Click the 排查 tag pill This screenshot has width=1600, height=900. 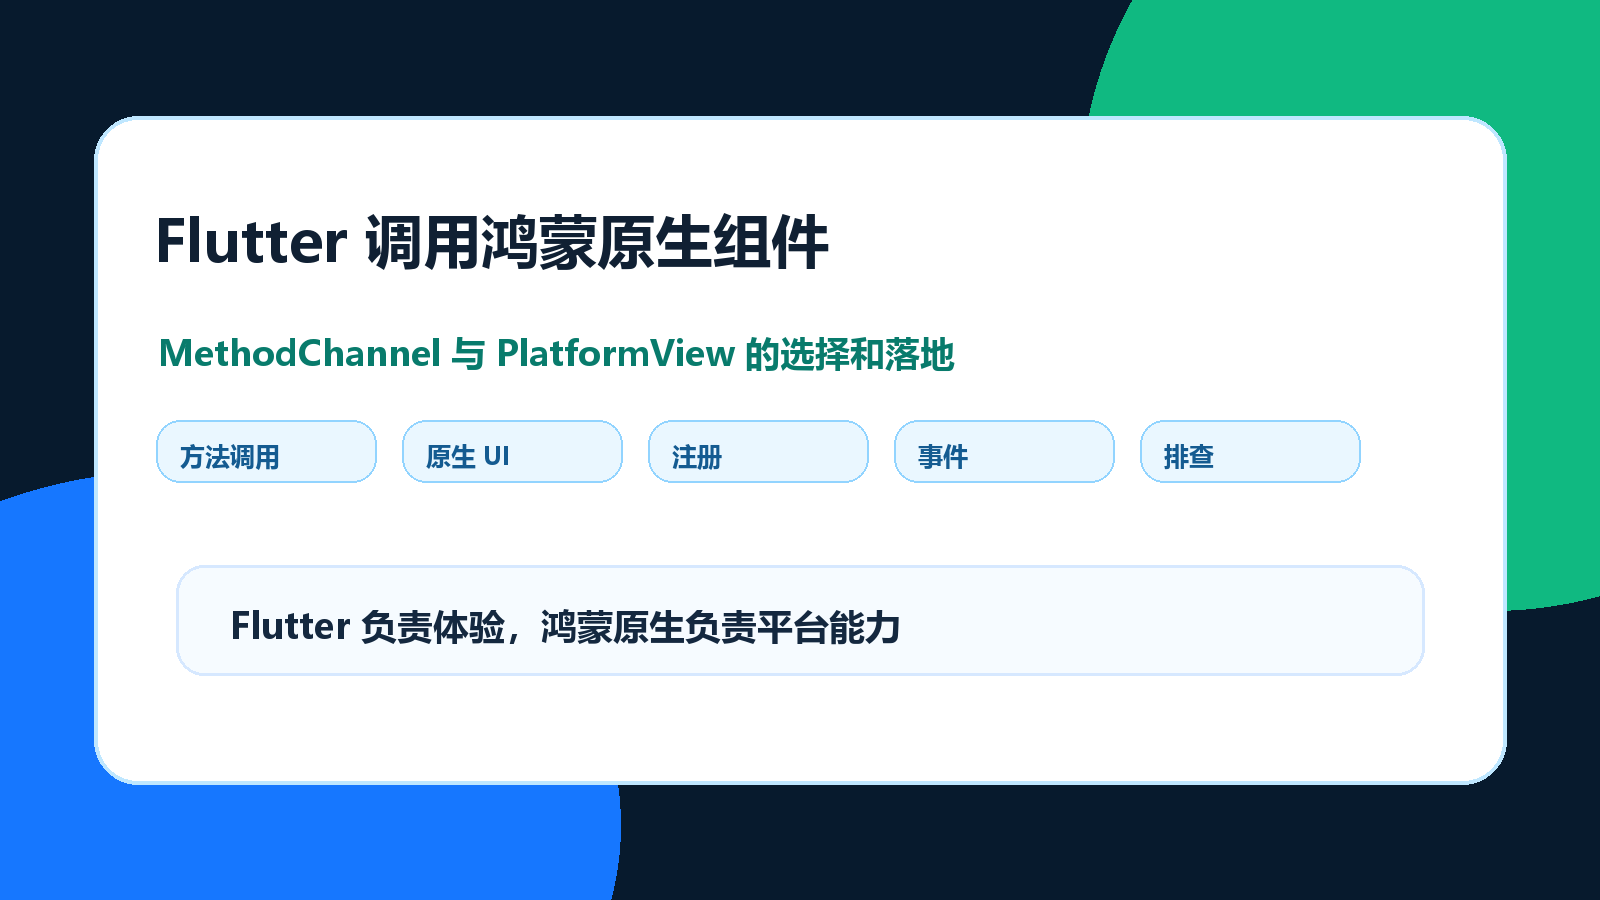click(x=1250, y=452)
